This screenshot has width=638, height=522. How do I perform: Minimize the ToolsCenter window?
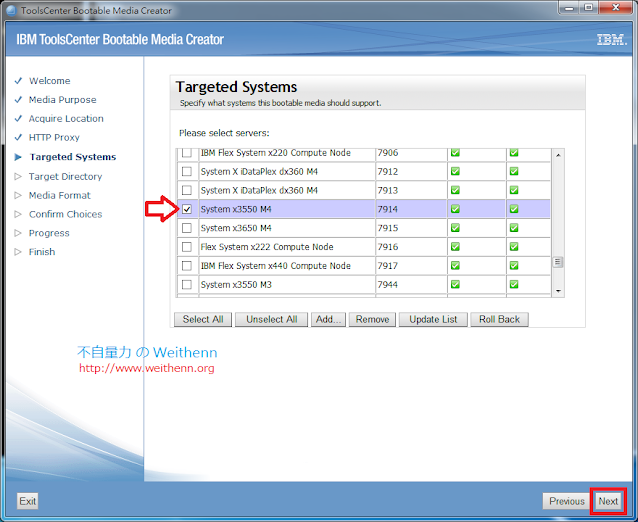point(569,8)
